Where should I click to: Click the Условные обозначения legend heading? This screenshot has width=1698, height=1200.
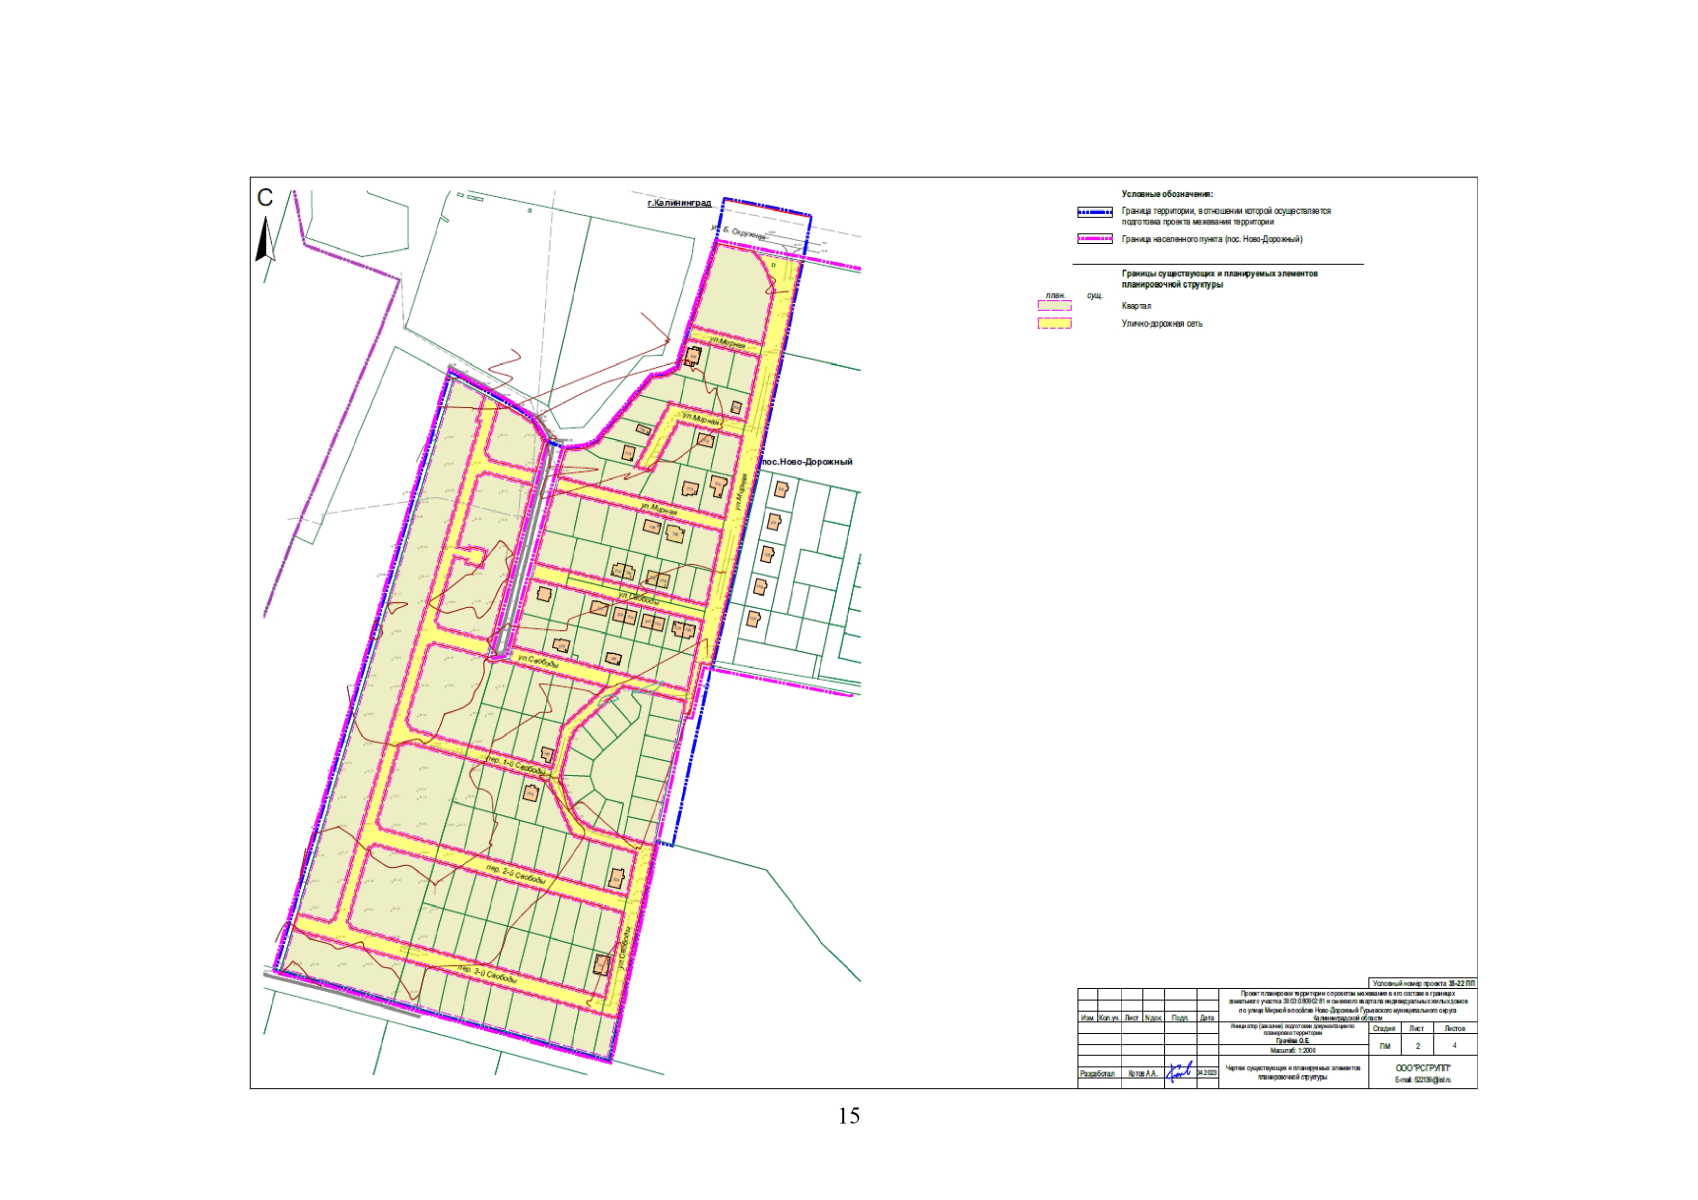point(1167,194)
